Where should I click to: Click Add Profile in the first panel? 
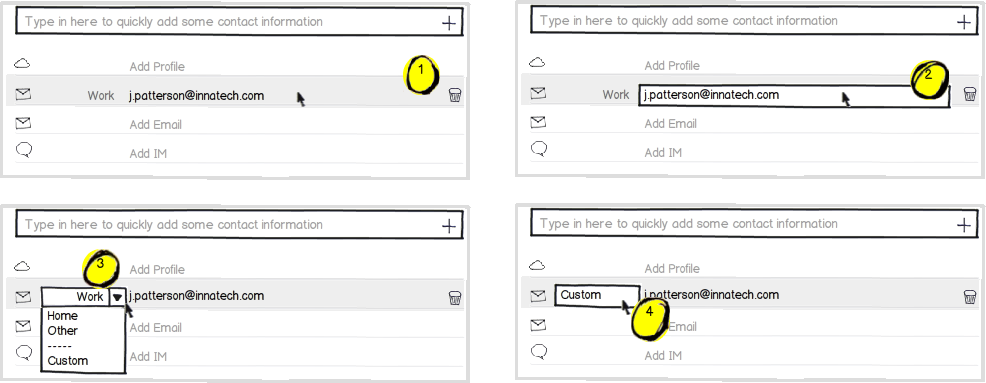[x=157, y=67]
